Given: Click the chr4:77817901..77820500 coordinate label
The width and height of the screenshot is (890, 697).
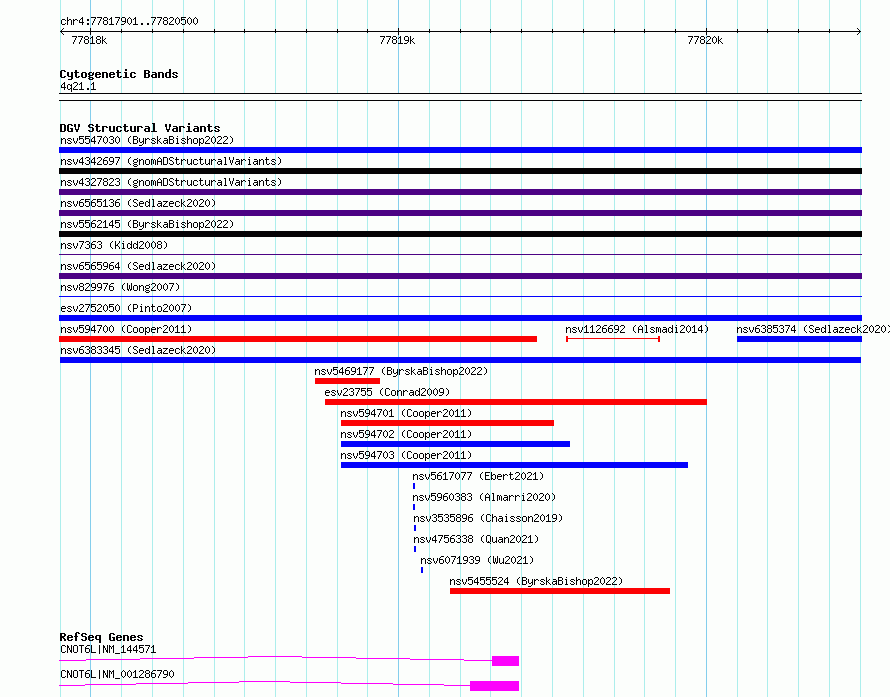Looking at the screenshot, I should pos(129,21).
